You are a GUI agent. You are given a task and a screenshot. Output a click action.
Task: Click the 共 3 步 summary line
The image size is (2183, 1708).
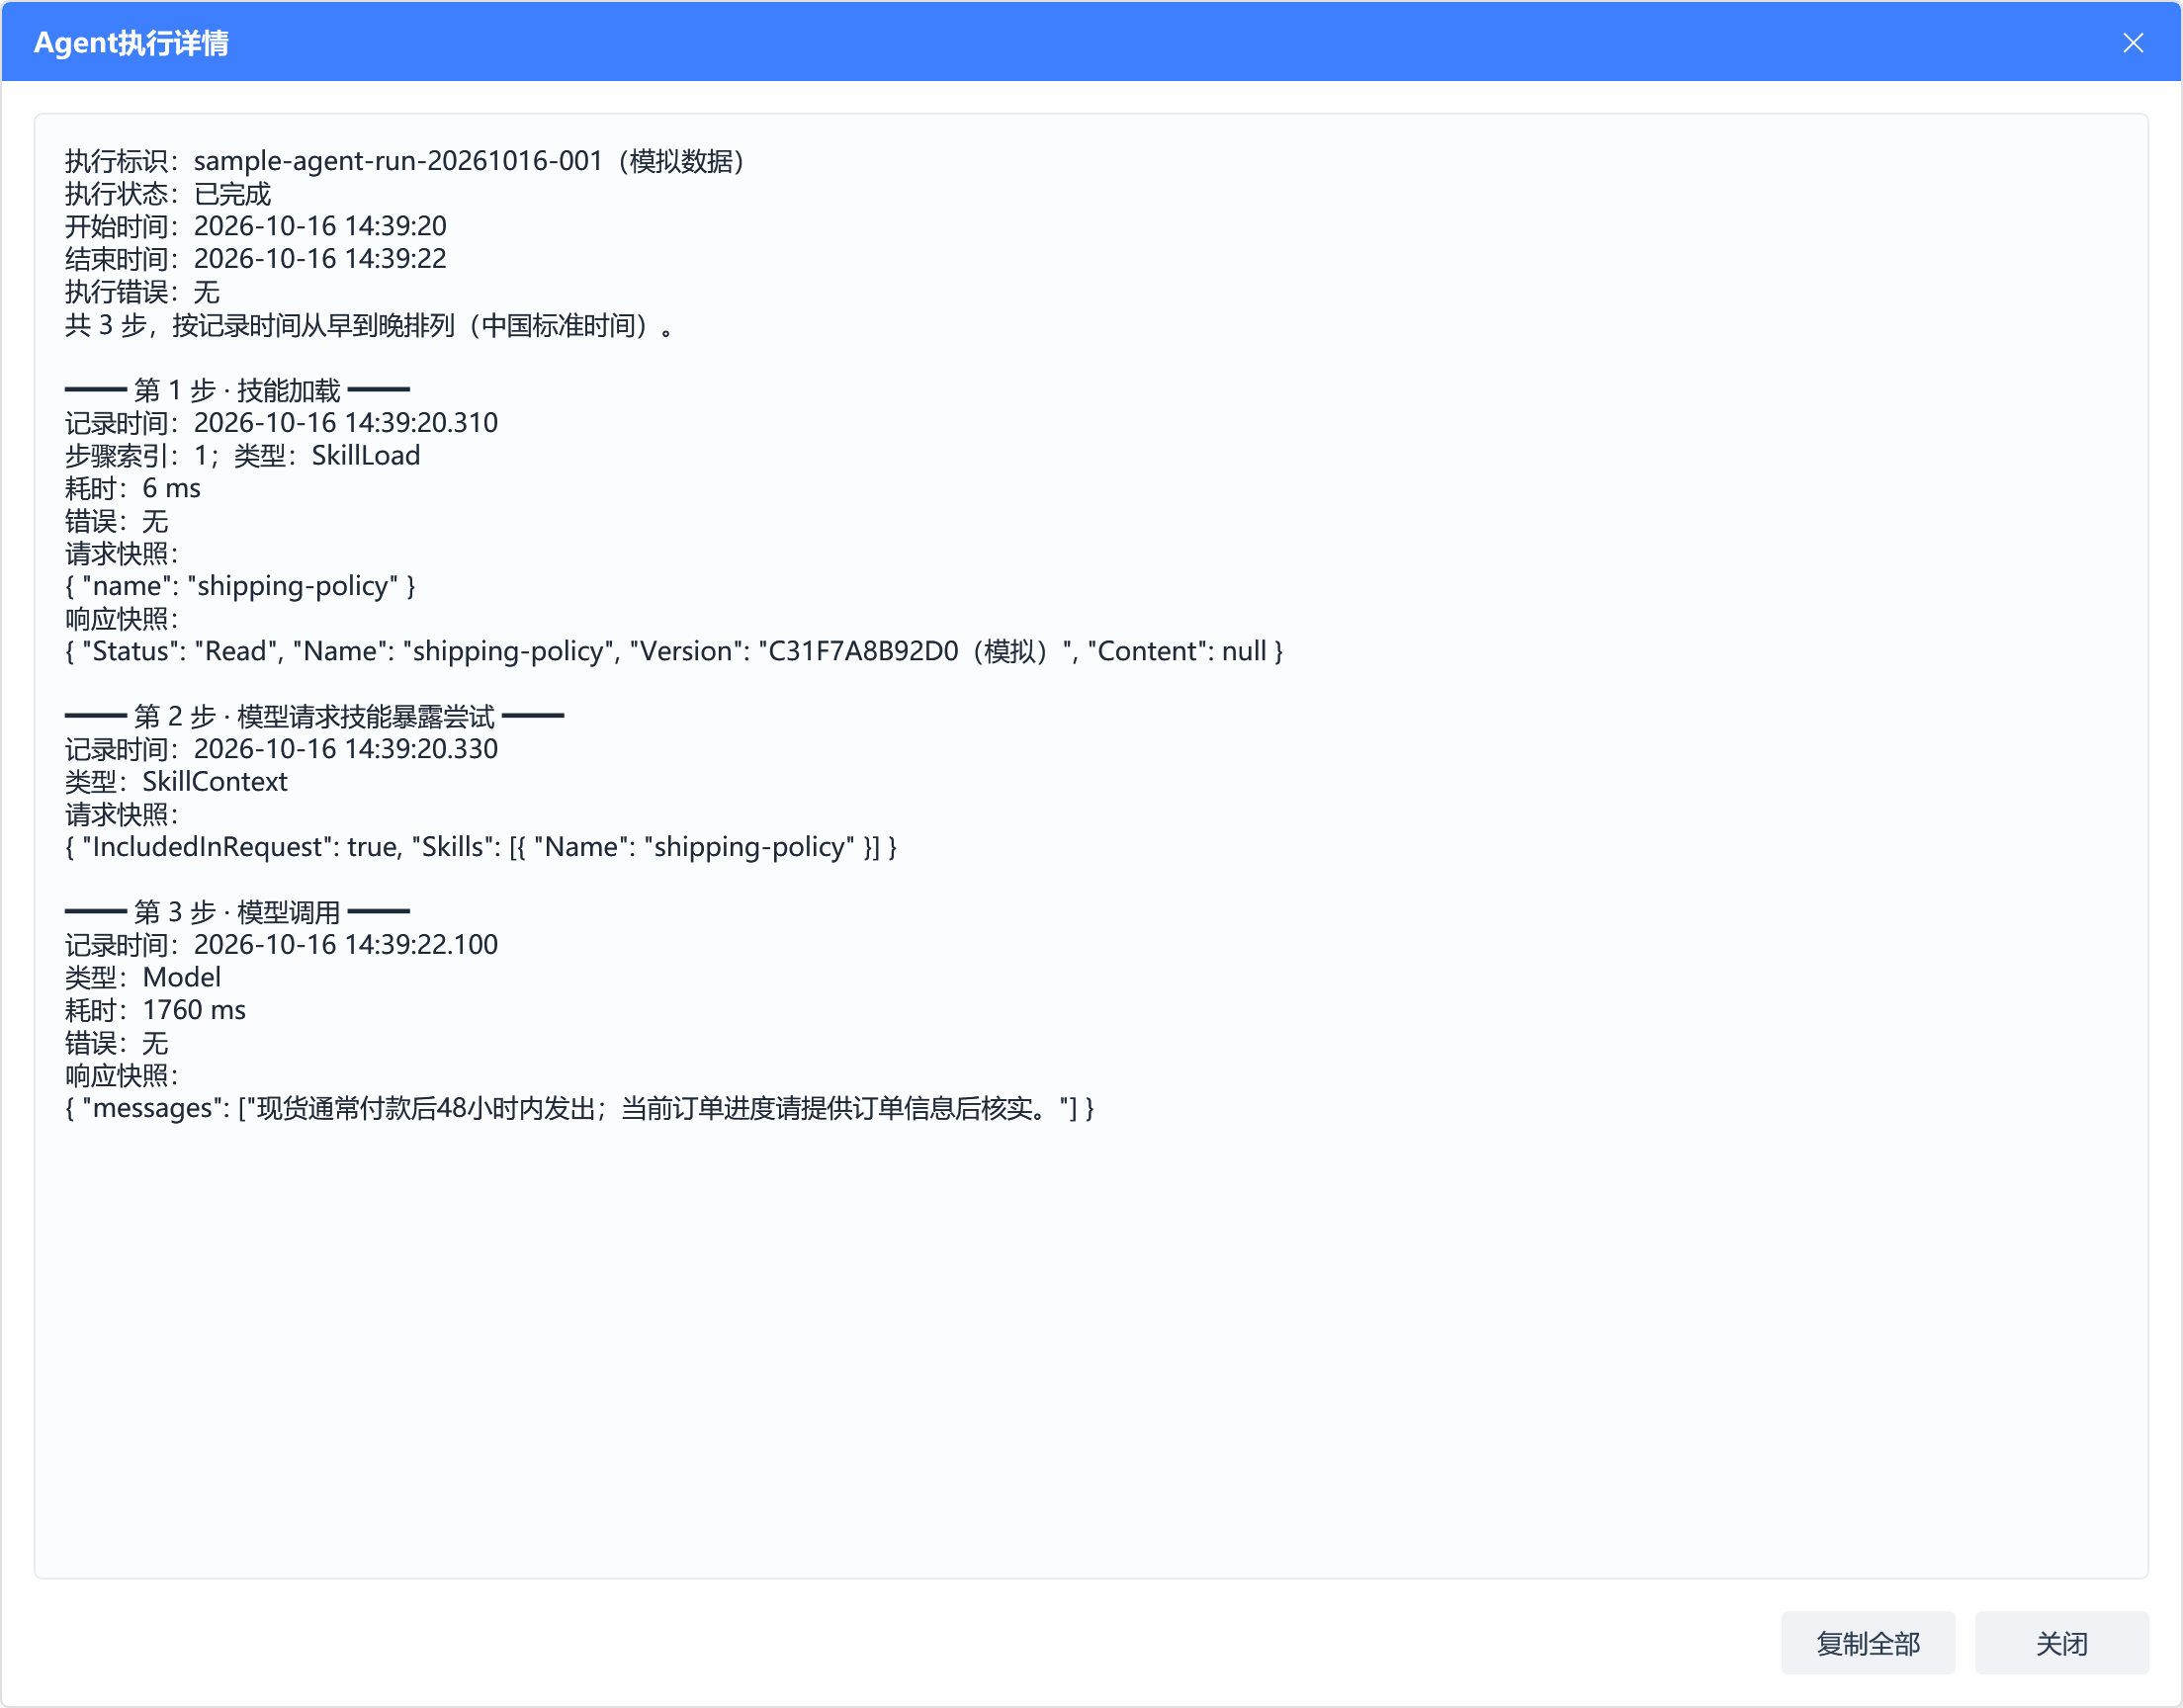pyautogui.click(x=370, y=325)
